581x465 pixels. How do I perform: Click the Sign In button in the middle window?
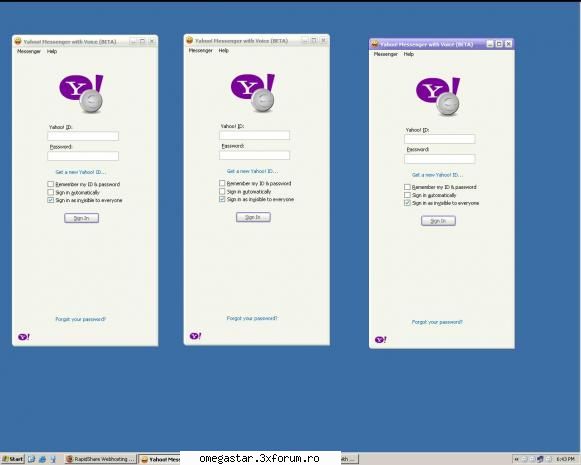click(x=253, y=217)
